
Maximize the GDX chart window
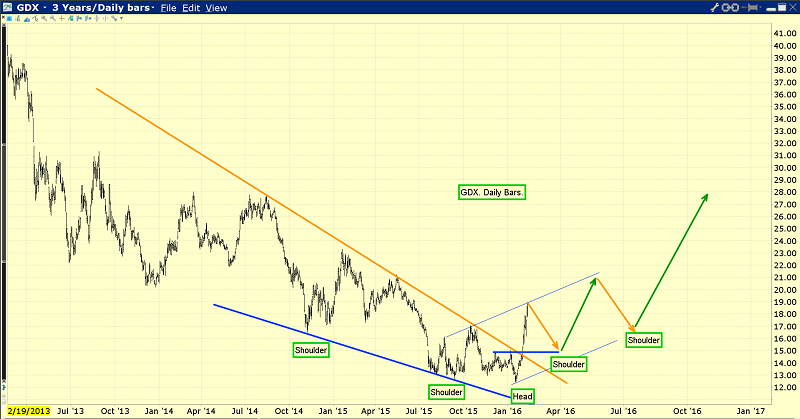pos(782,7)
